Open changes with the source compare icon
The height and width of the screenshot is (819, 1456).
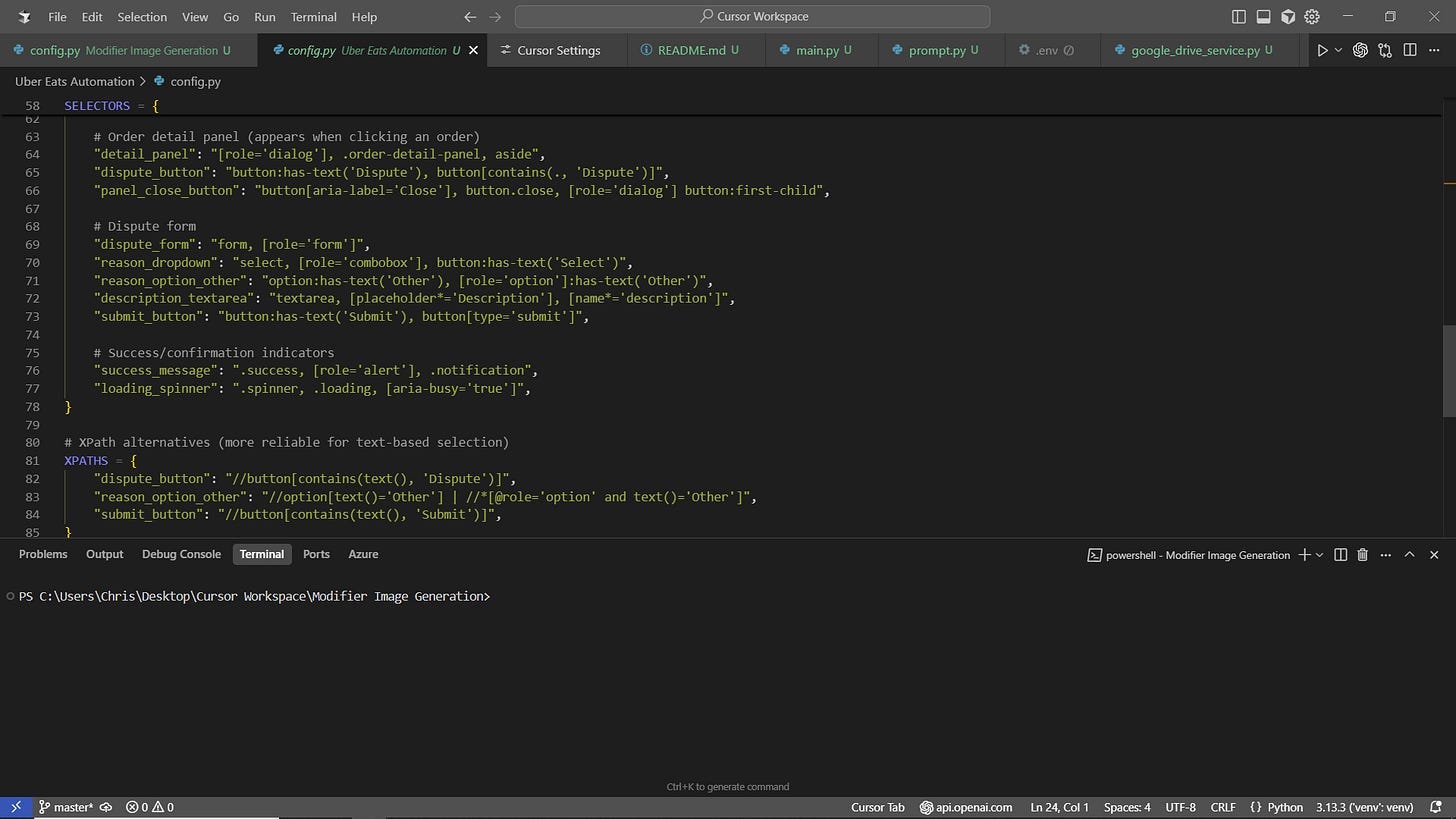[1385, 50]
